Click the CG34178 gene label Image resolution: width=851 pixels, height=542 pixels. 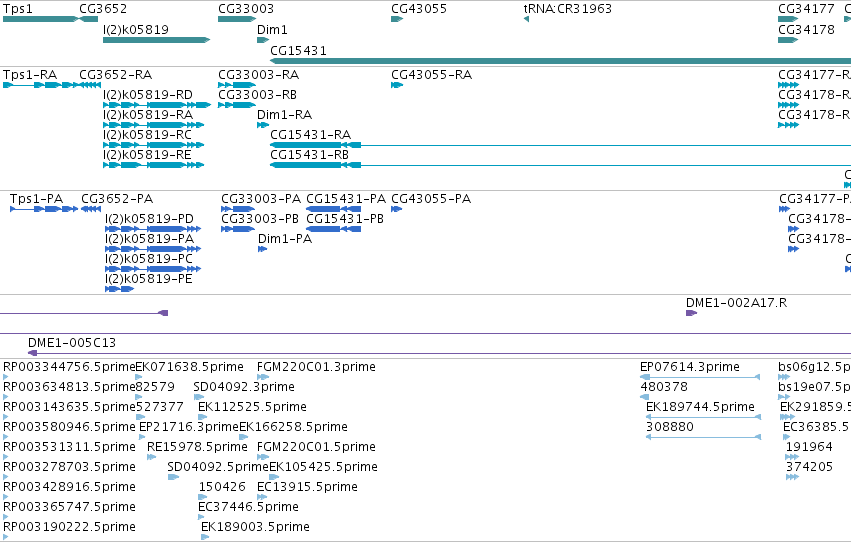(x=806, y=29)
